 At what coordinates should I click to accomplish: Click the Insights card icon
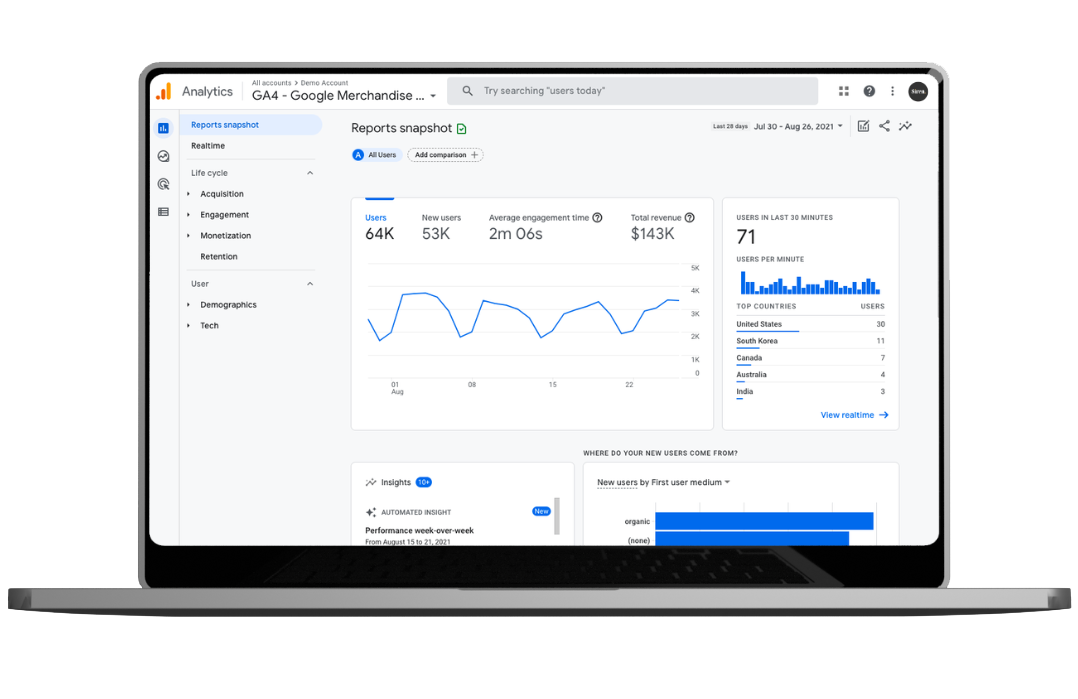point(371,482)
